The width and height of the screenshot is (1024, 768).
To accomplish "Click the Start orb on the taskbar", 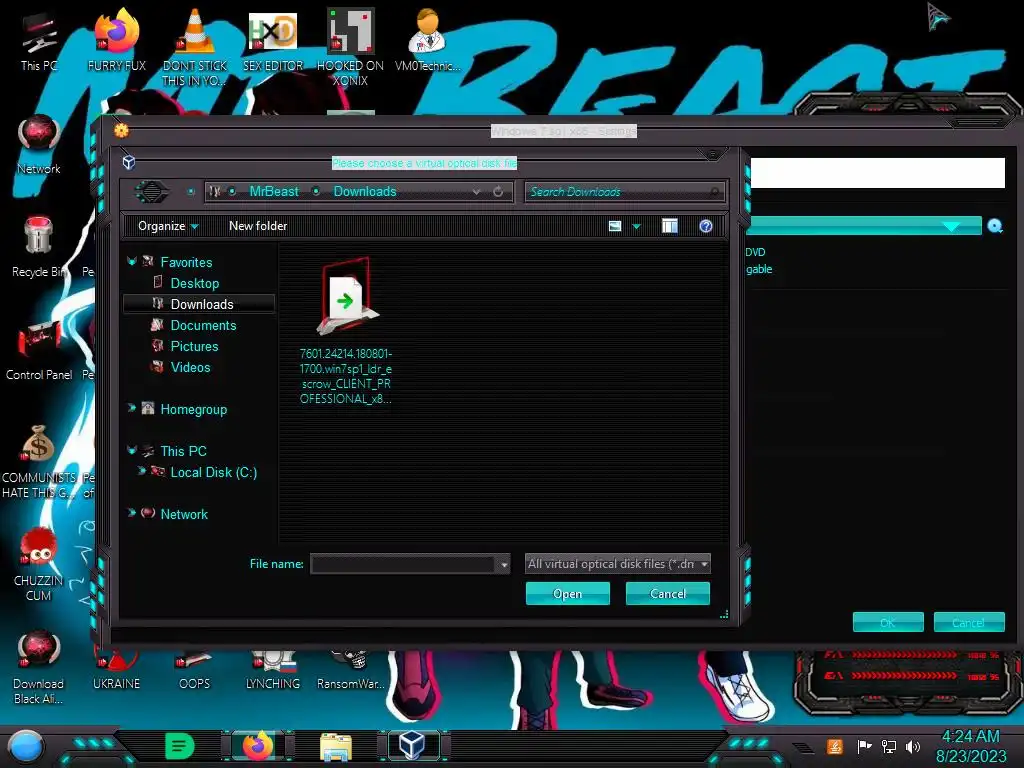I will click(x=26, y=747).
